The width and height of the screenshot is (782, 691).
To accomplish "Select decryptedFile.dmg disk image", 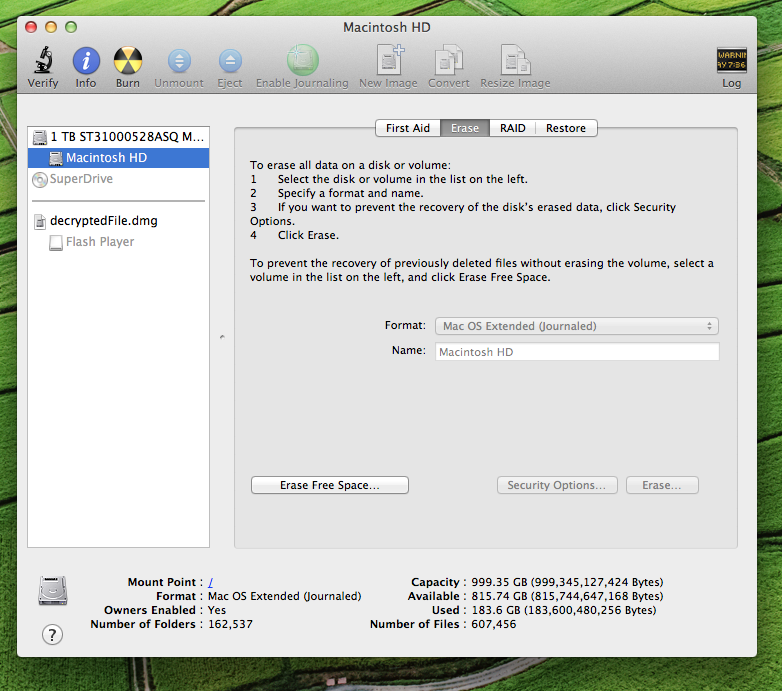I will (119, 220).
